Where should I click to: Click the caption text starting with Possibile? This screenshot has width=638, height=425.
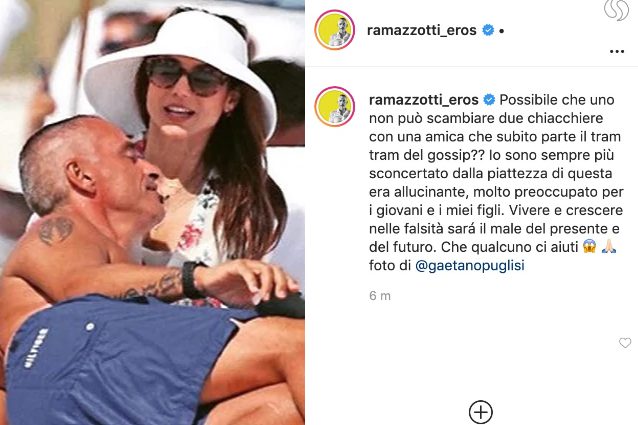point(496,173)
